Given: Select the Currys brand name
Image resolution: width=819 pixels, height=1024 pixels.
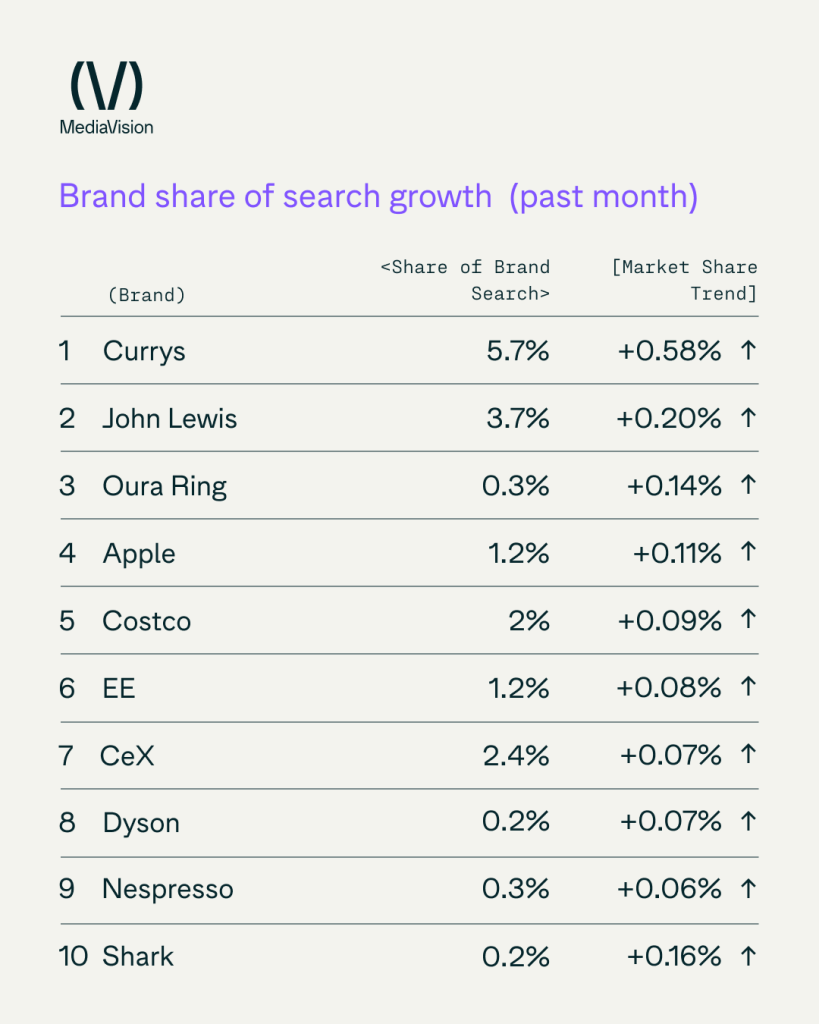Looking at the screenshot, I should click(x=144, y=351).
